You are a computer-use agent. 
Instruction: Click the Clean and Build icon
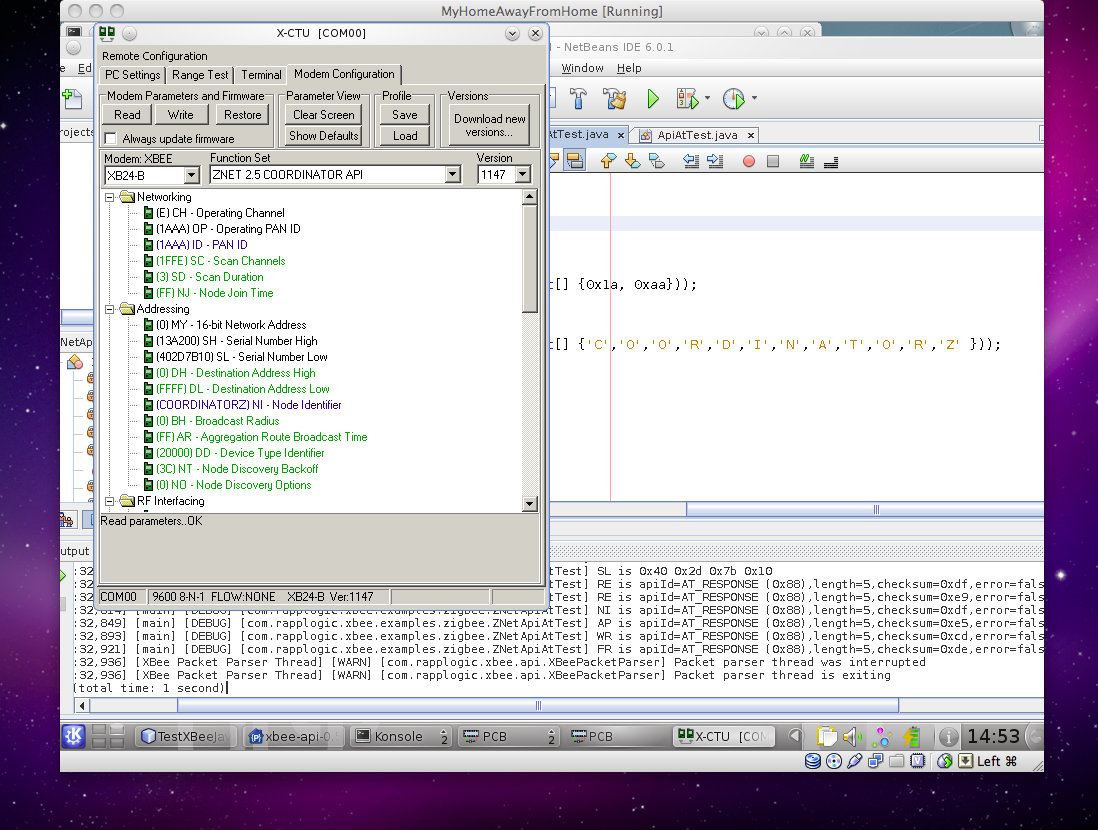tap(615, 98)
